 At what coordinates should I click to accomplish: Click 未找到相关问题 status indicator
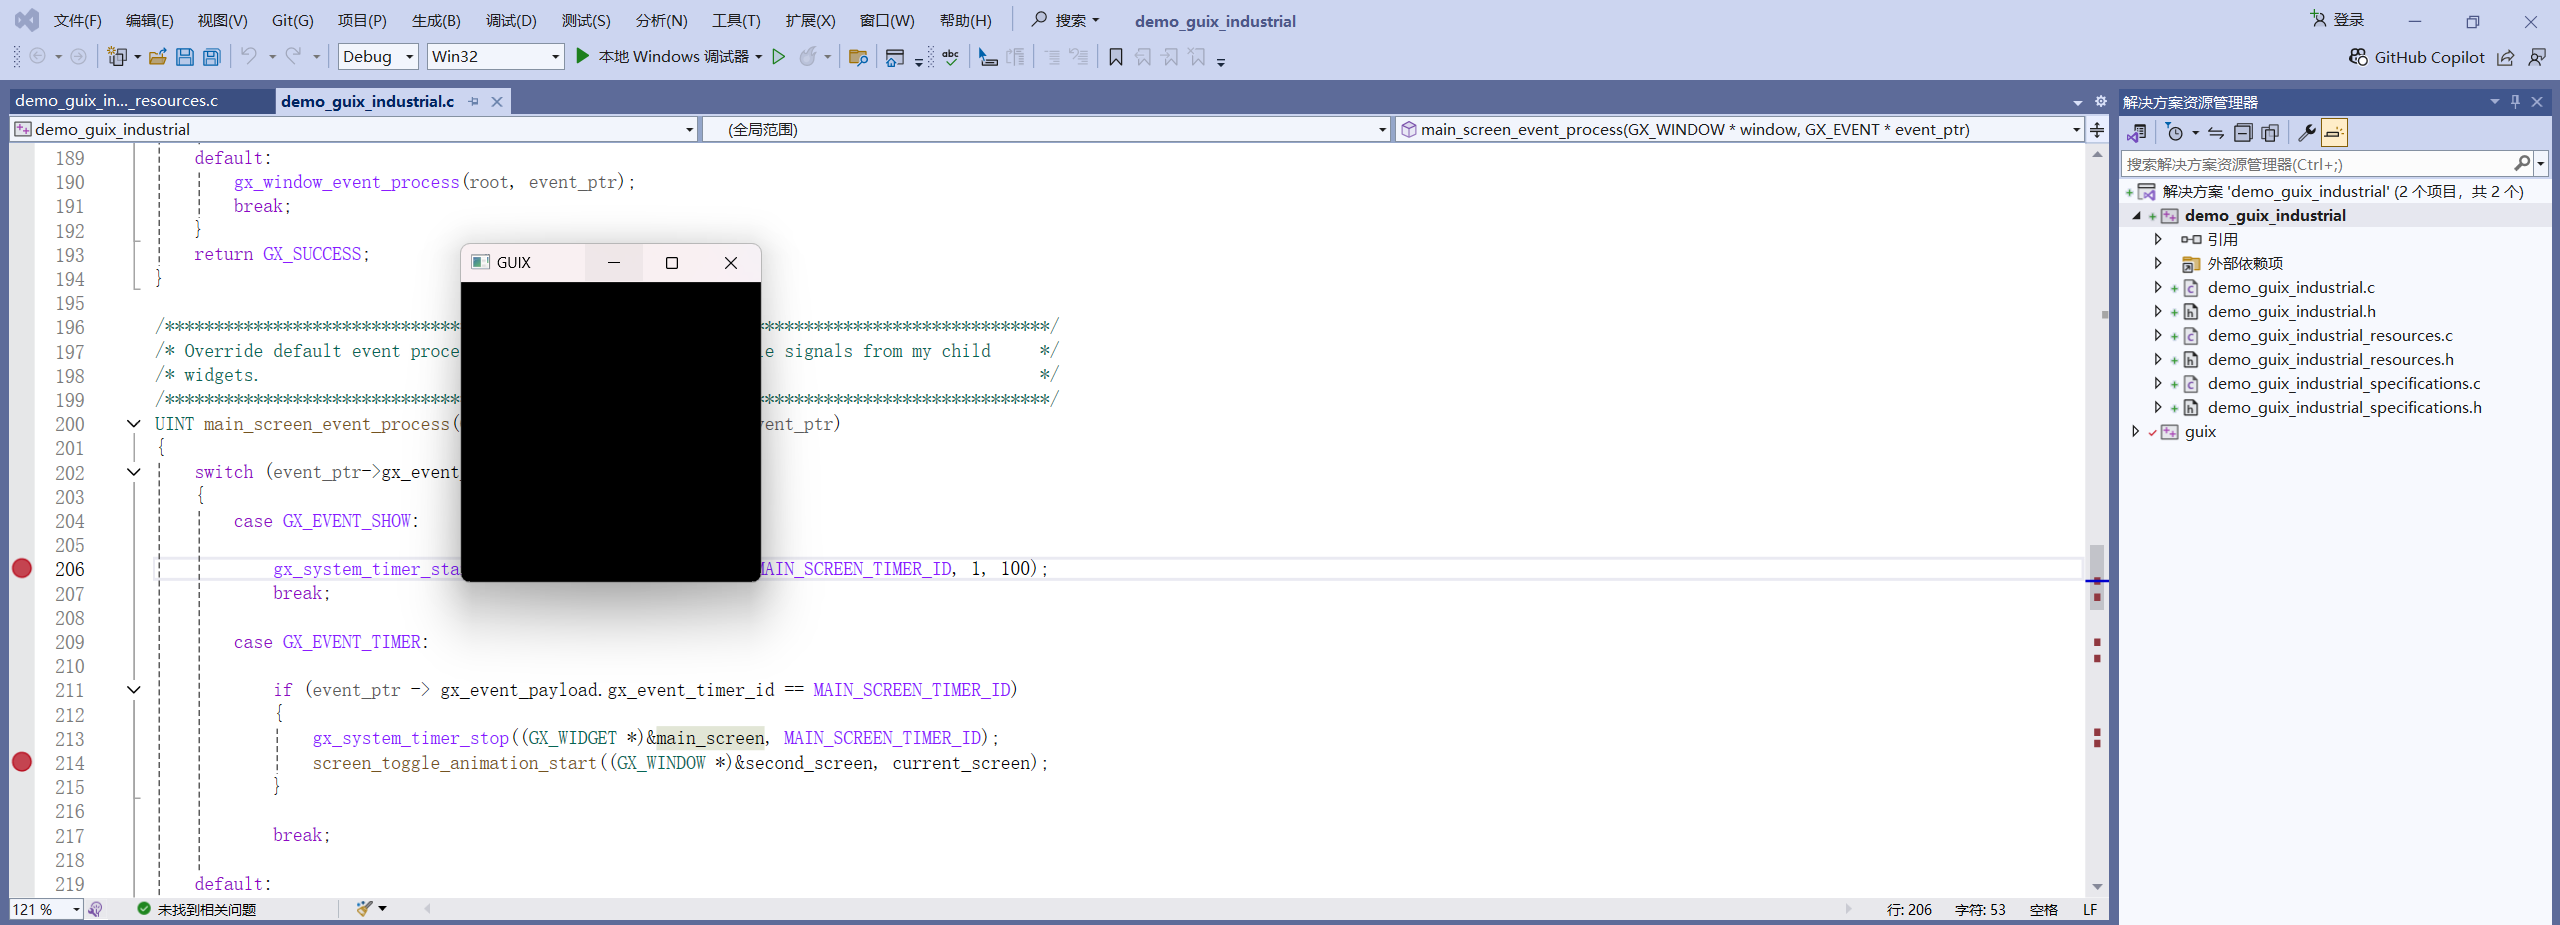pyautogui.click(x=197, y=909)
